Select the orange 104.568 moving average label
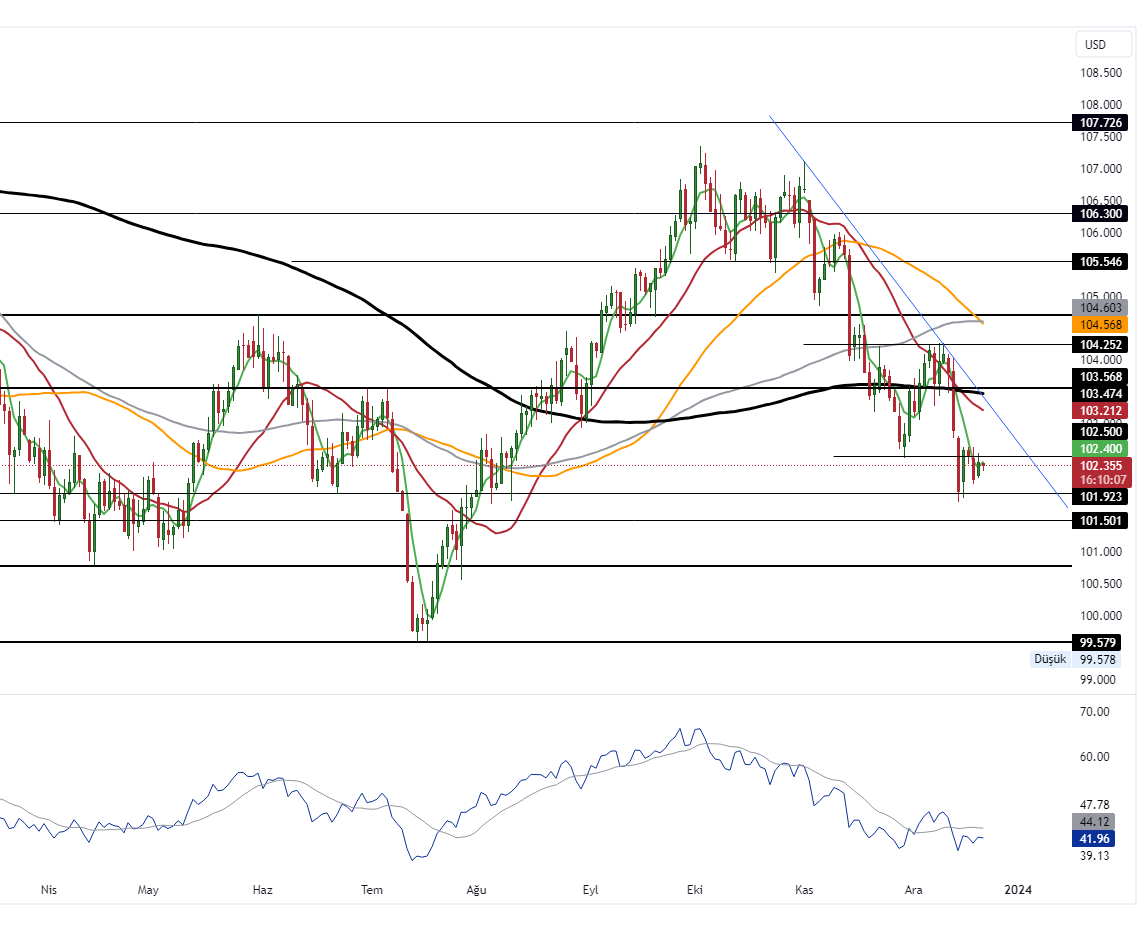 1100,325
